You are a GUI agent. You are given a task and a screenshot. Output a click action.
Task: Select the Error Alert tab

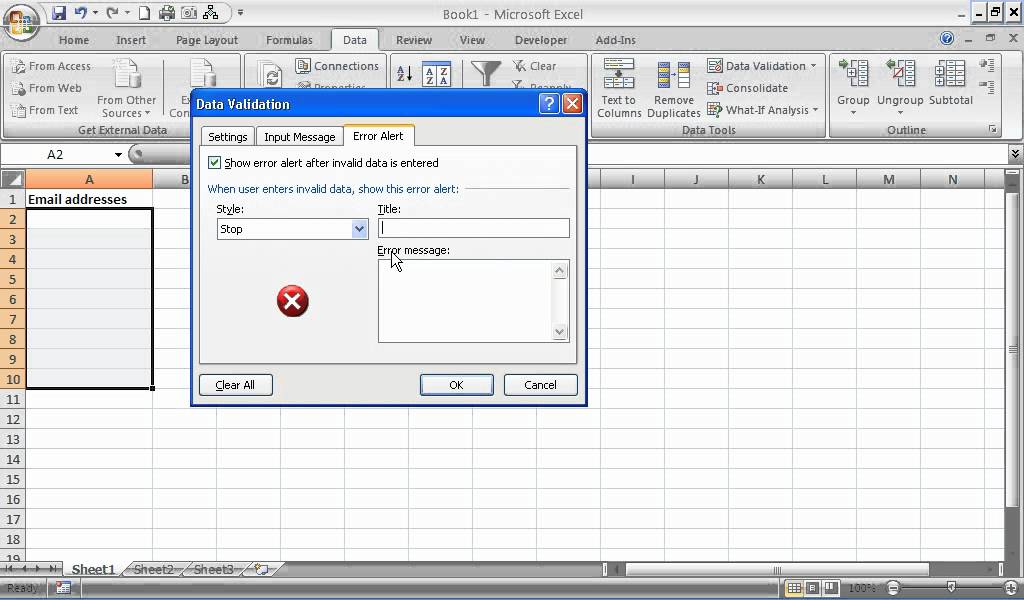[378, 135]
